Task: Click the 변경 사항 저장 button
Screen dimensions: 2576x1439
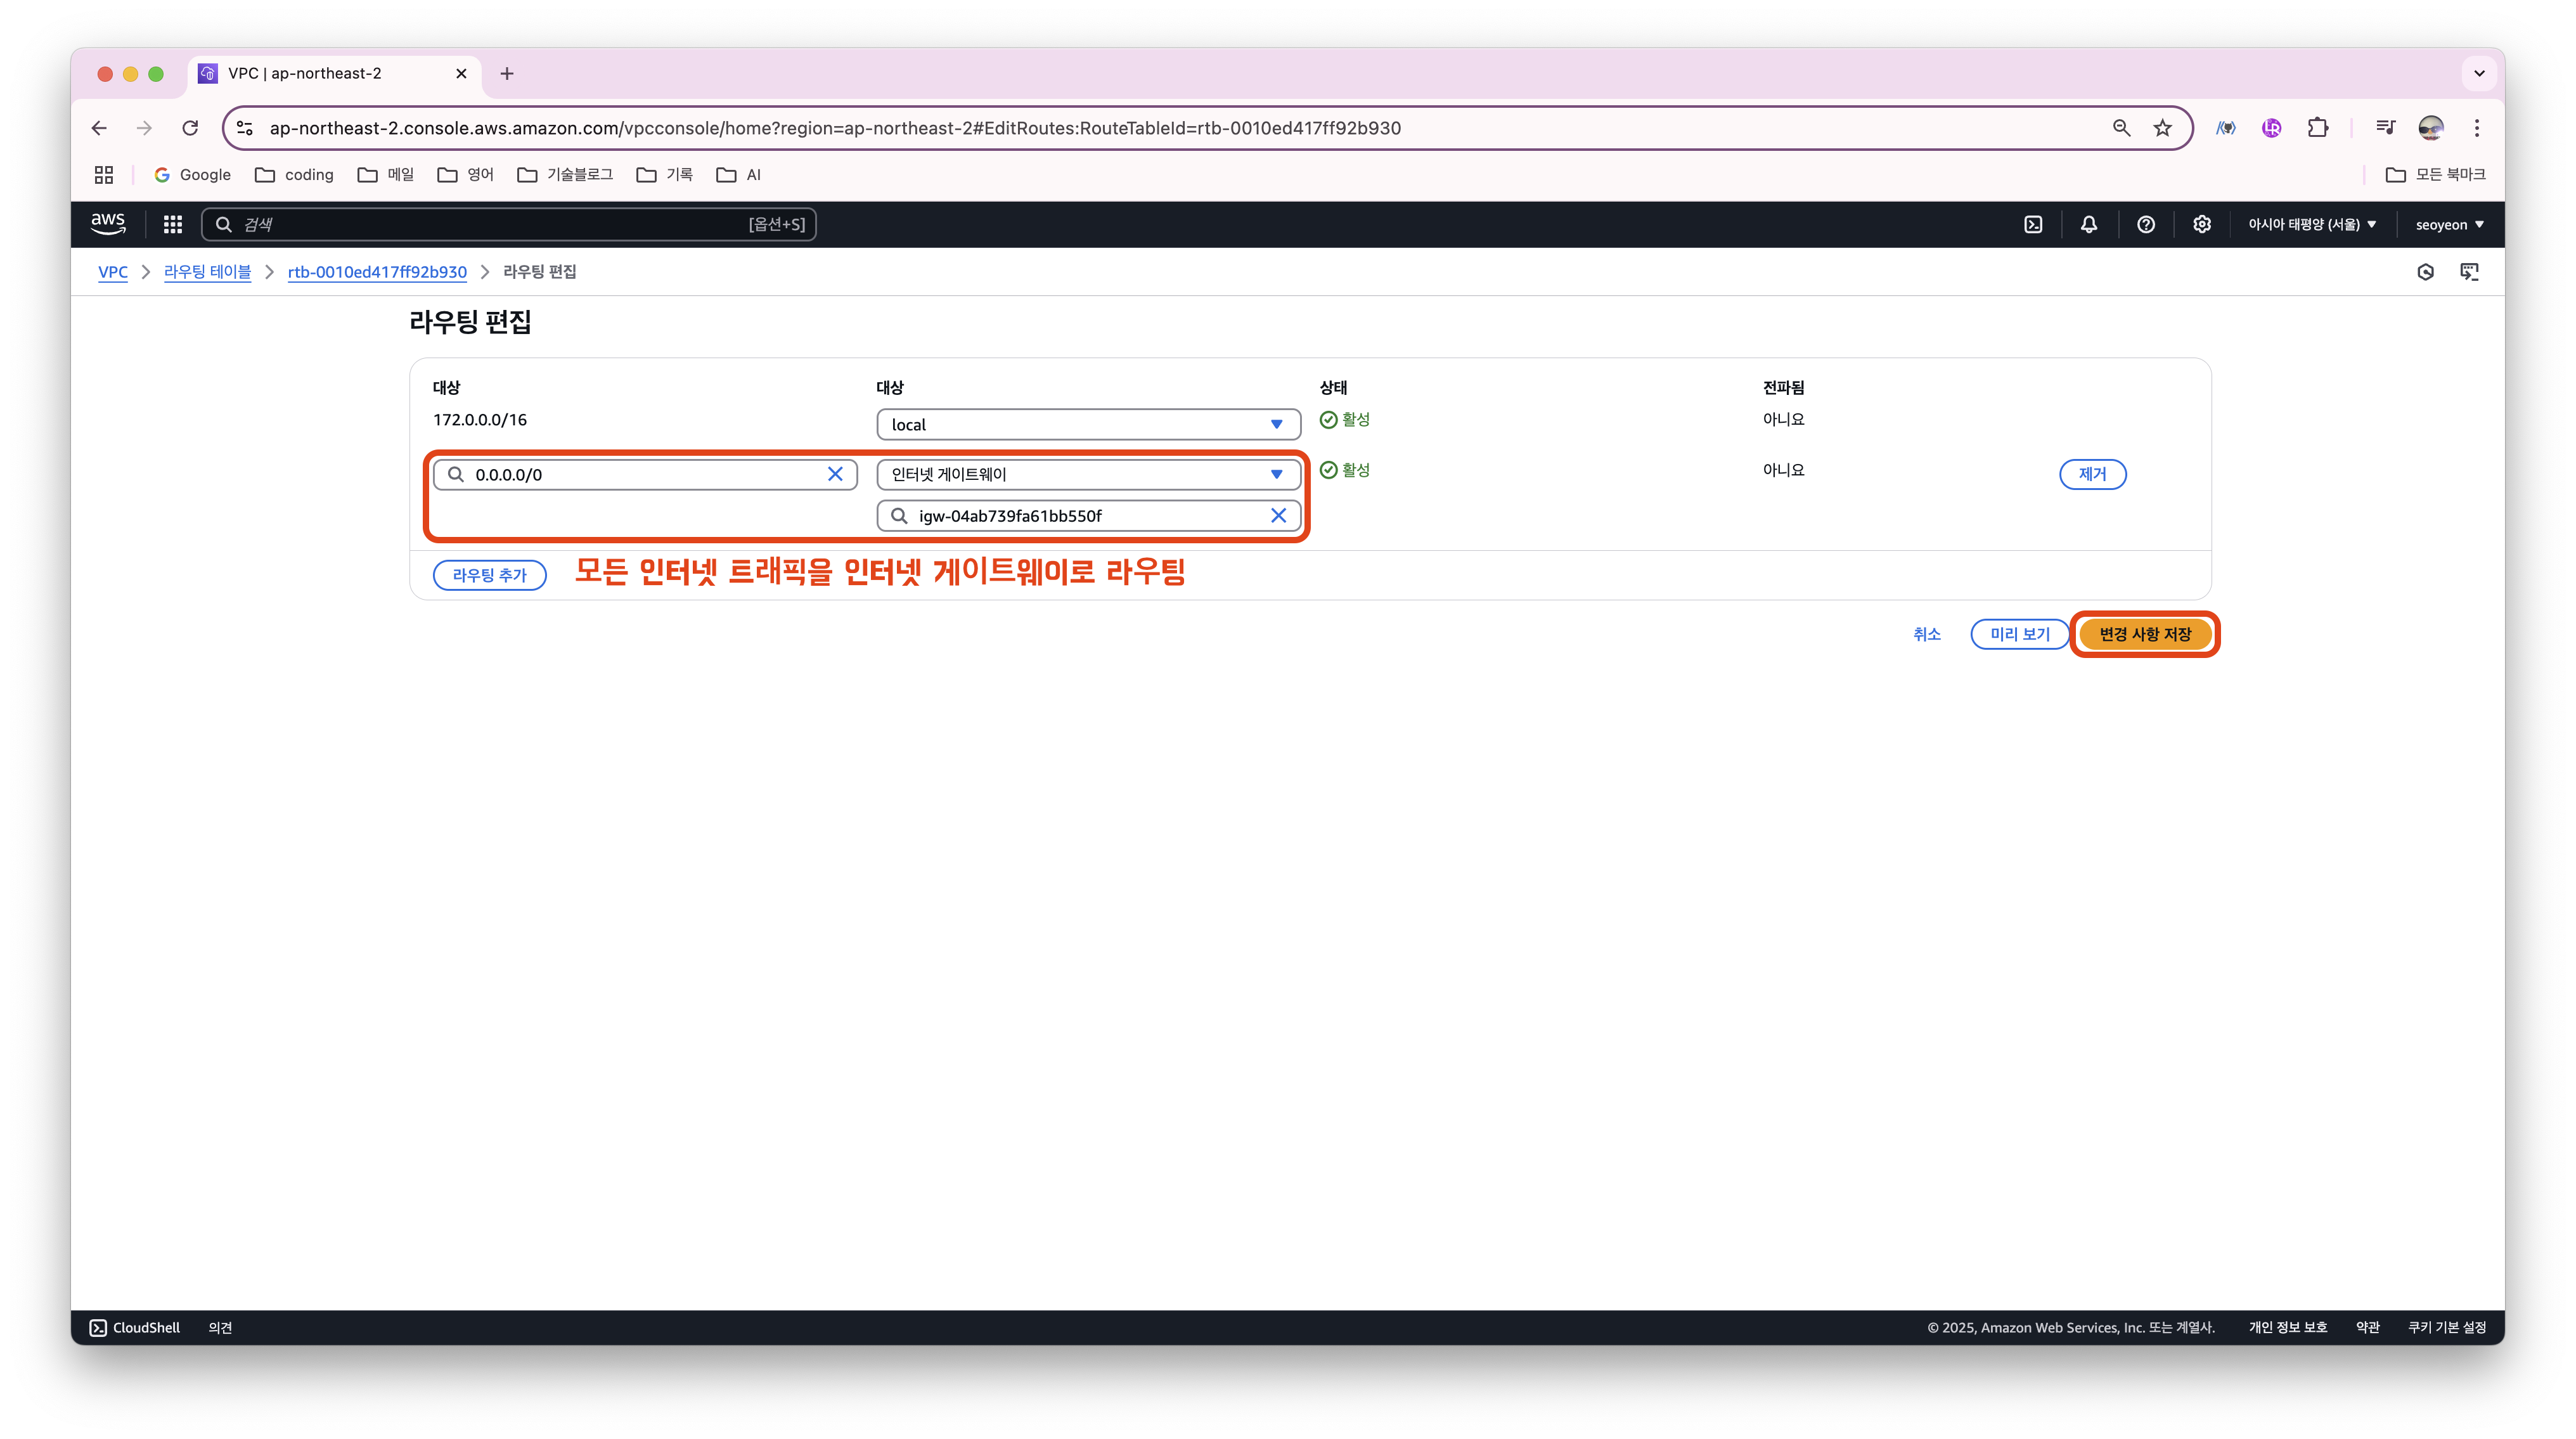Action: (2145, 634)
